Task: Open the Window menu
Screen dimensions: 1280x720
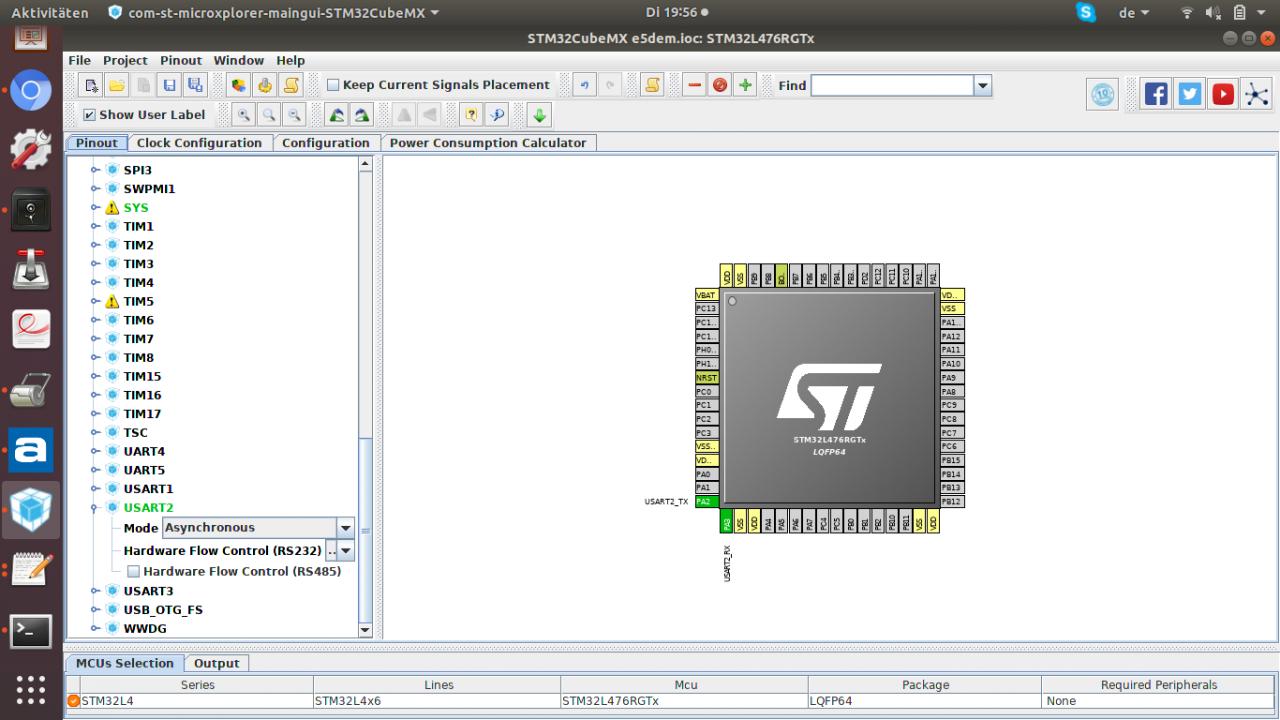Action: point(239,60)
